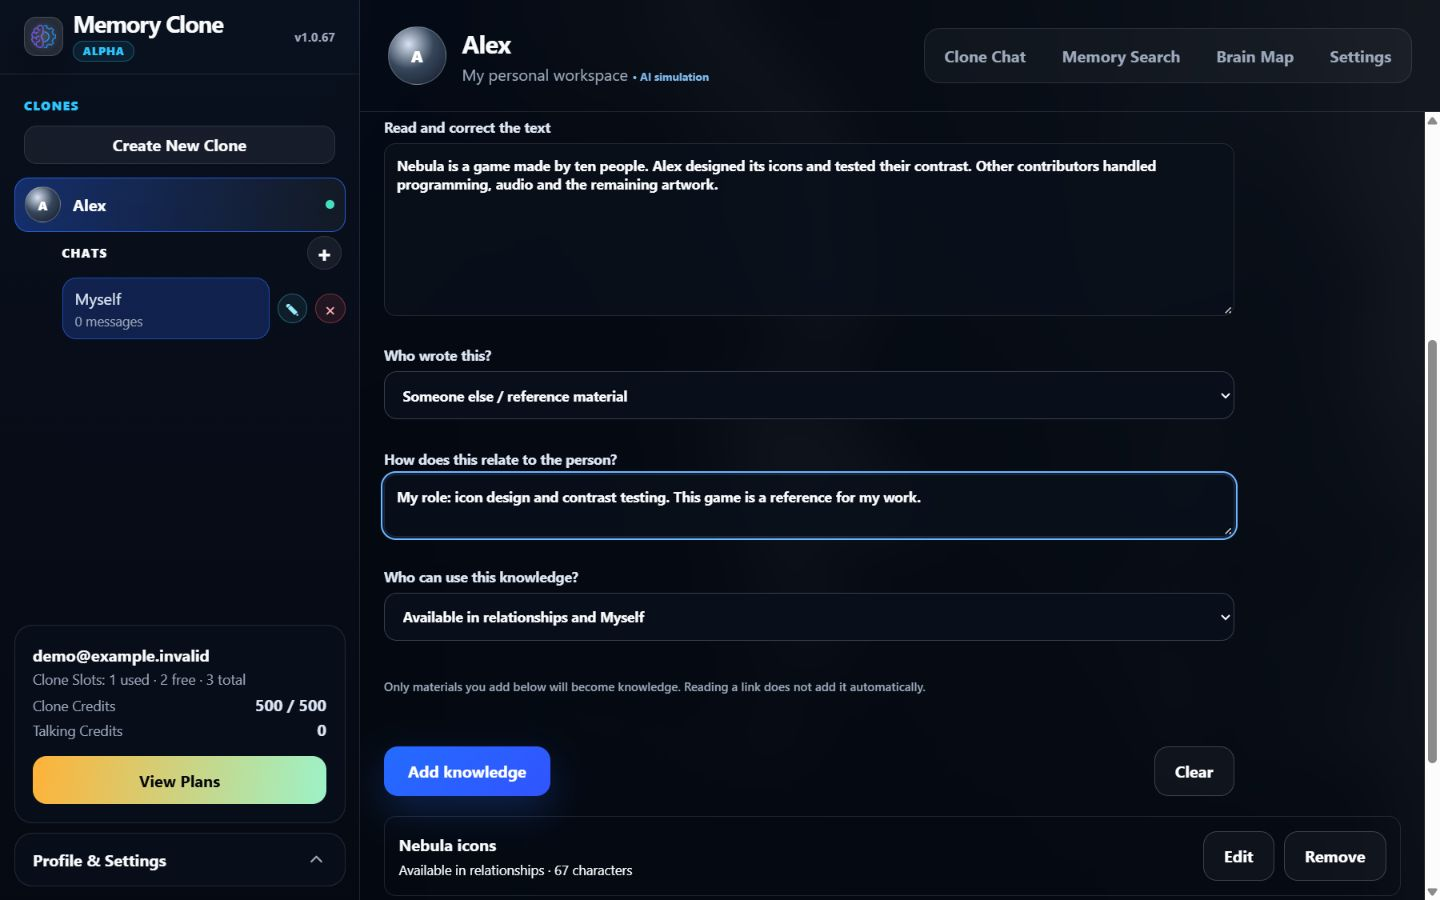Click the Add knowledge button
The height and width of the screenshot is (900, 1440).
coord(467,771)
